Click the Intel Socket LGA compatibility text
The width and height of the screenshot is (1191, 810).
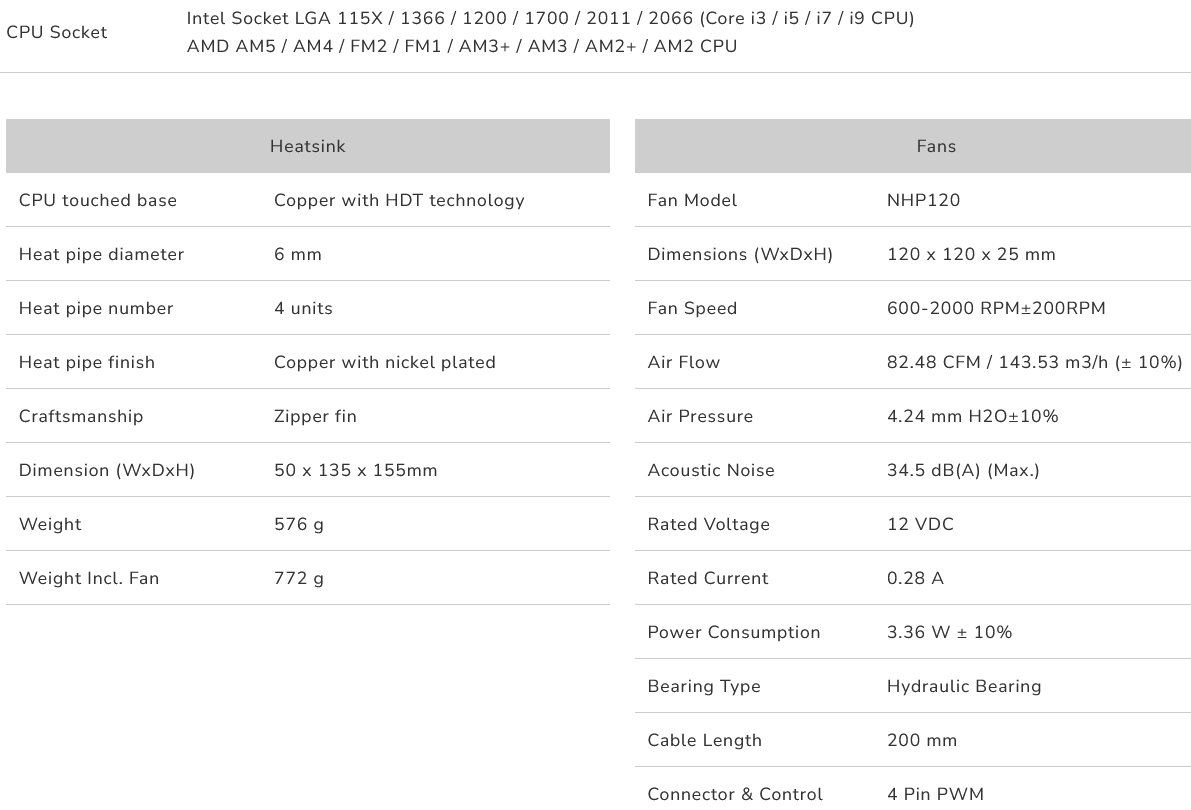click(550, 18)
